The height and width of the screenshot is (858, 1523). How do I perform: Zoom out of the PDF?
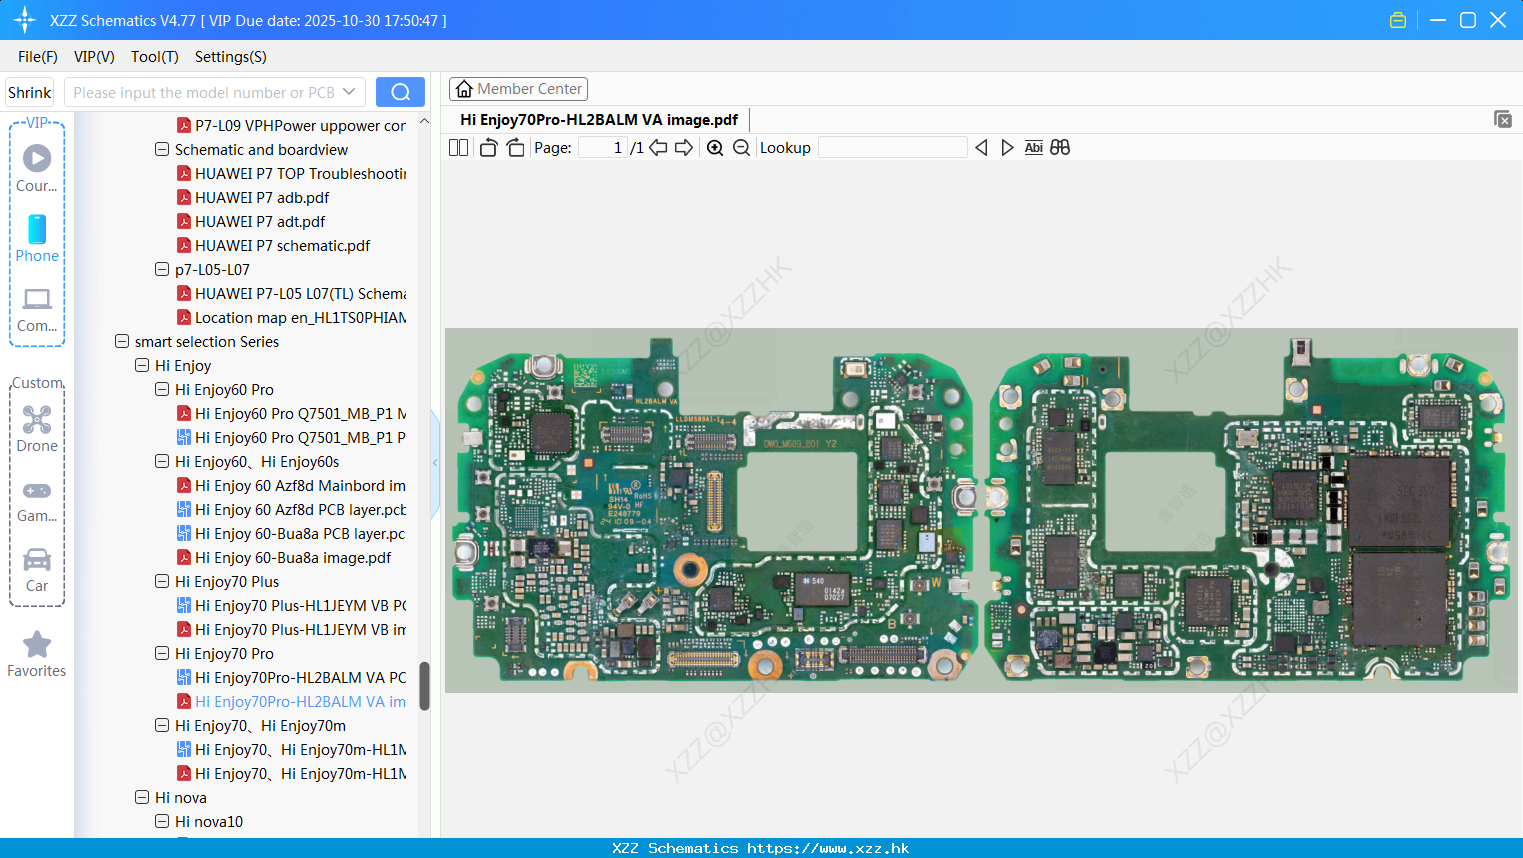pos(741,148)
